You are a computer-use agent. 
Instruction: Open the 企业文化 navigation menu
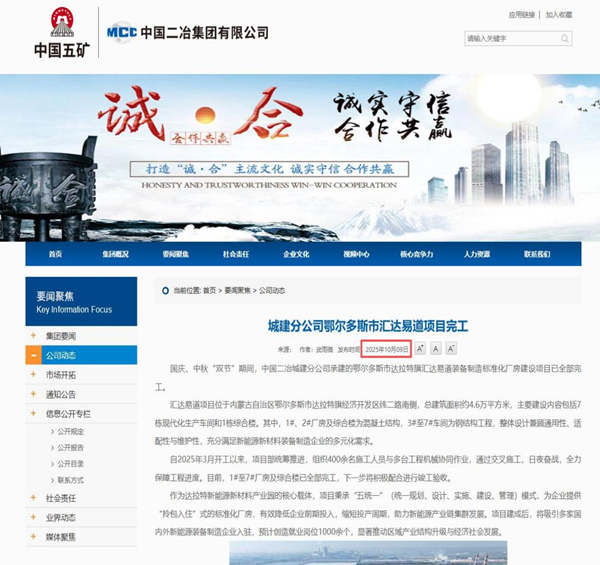pos(295,254)
